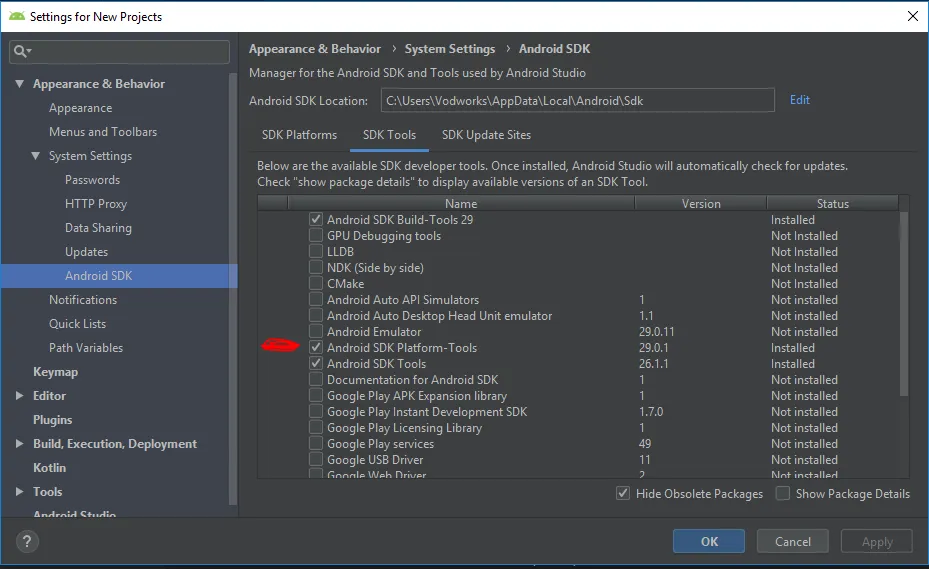Click the SDK tools list scrollbar
This screenshot has height=569, width=929.
pos(904,303)
